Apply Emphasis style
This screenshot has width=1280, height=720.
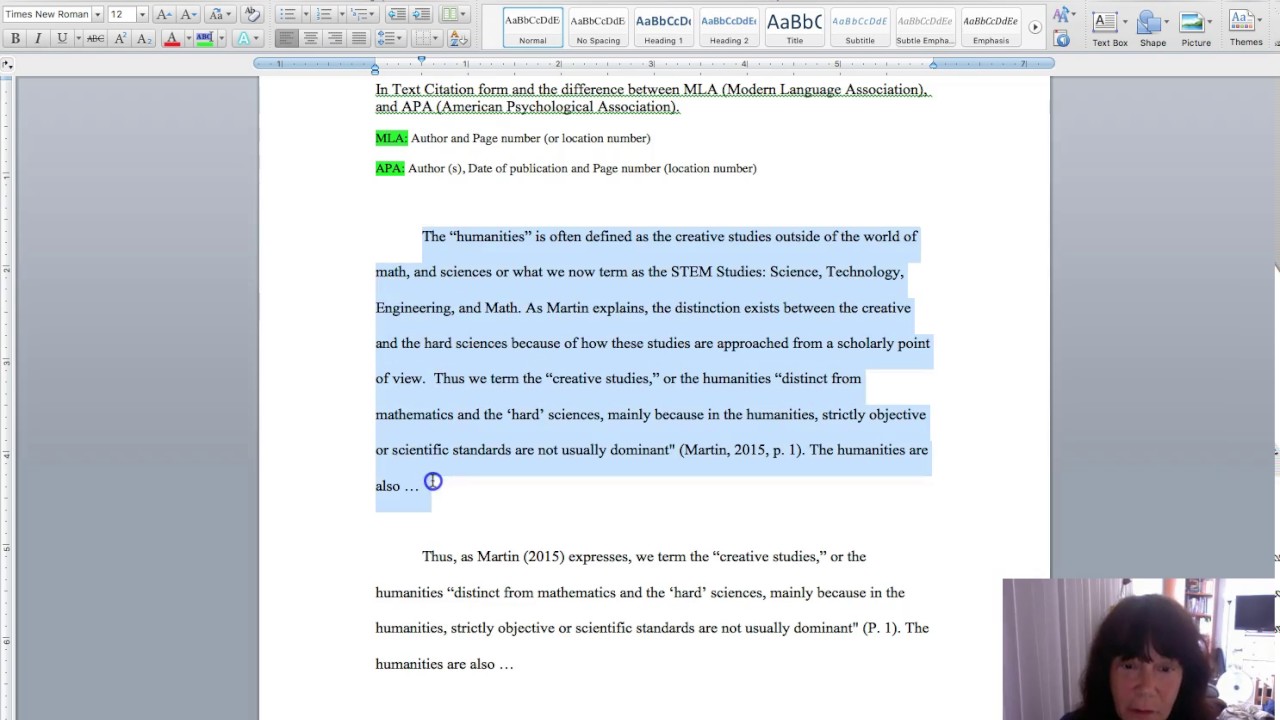coord(991,27)
